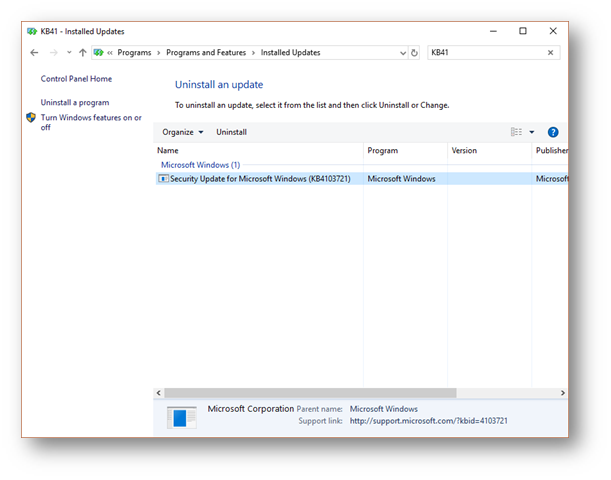Open help with the blue question icon

click(x=553, y=132)
